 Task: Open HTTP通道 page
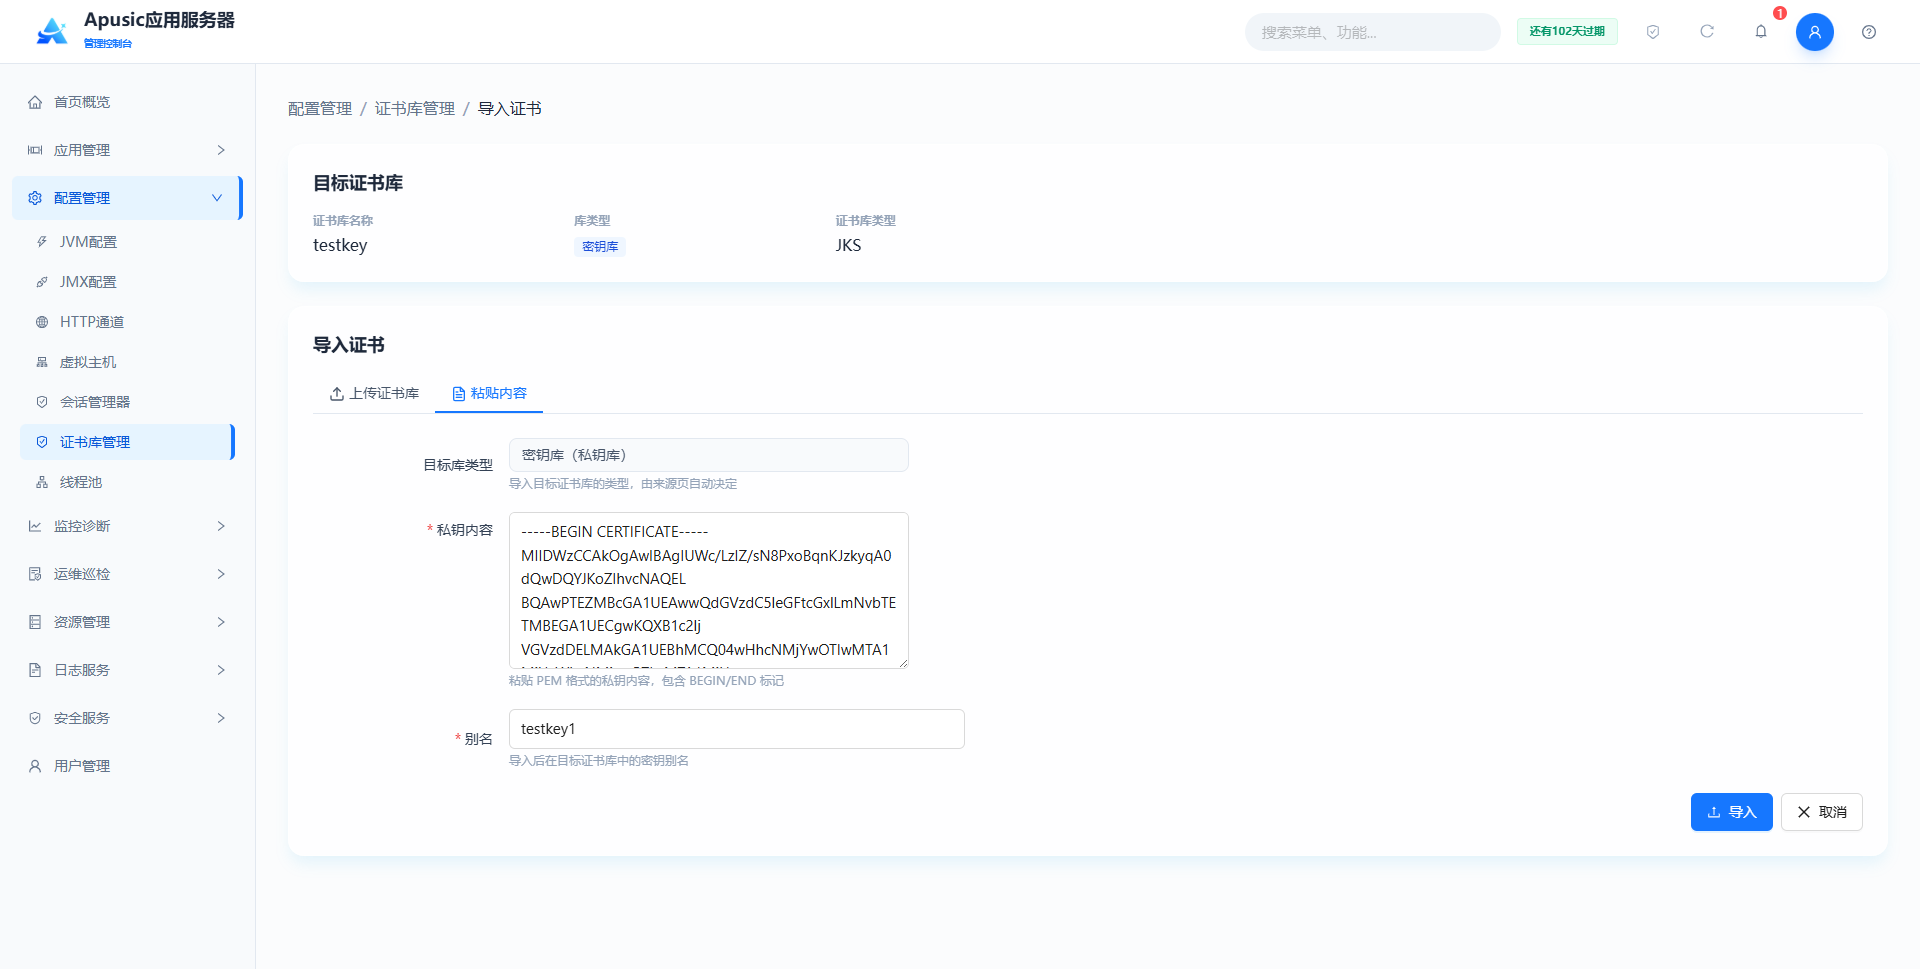click(127, 322)
